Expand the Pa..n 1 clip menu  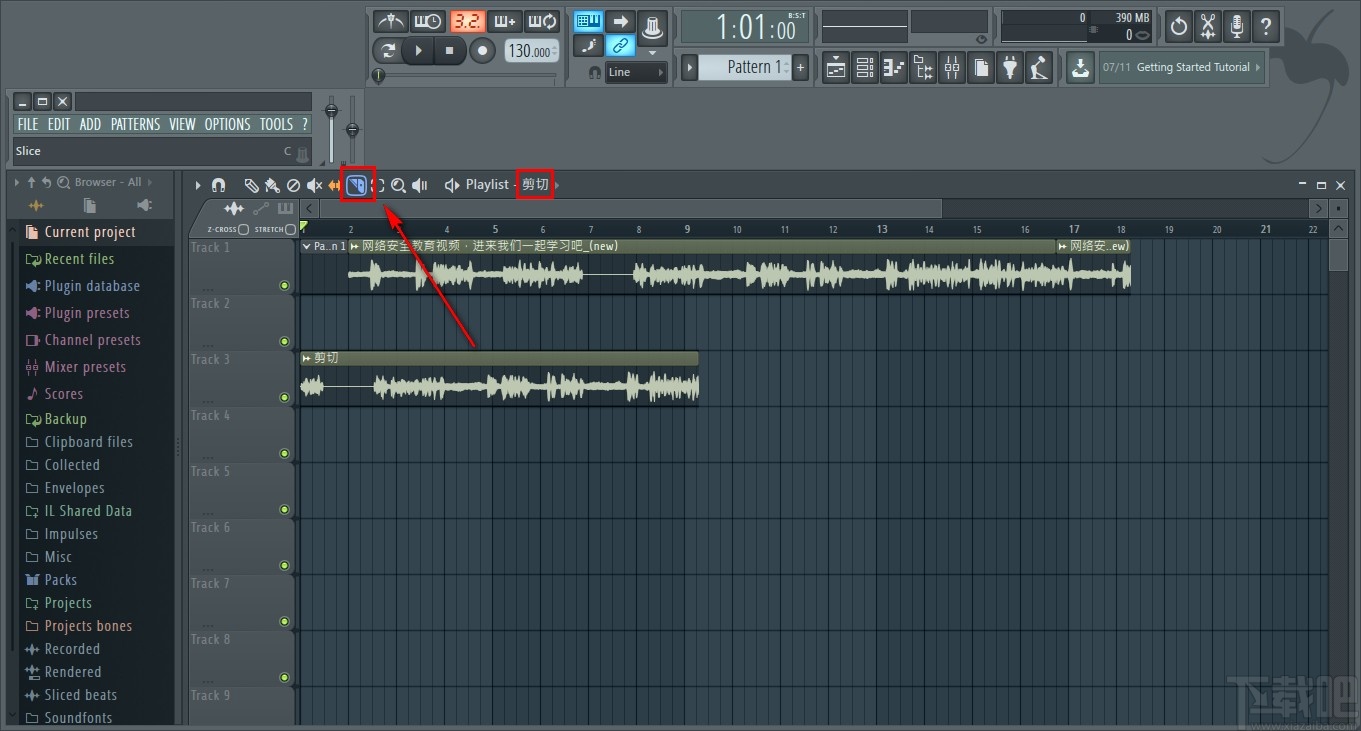pos(307,246)
